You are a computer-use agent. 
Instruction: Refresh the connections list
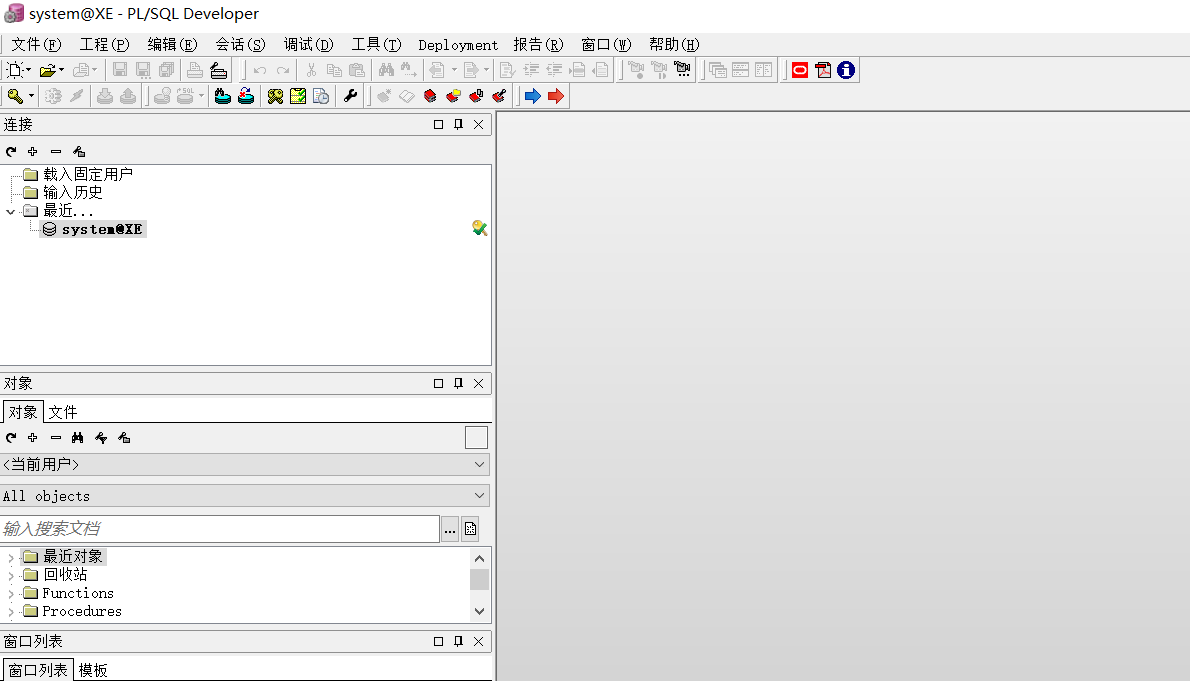[10, 151]
